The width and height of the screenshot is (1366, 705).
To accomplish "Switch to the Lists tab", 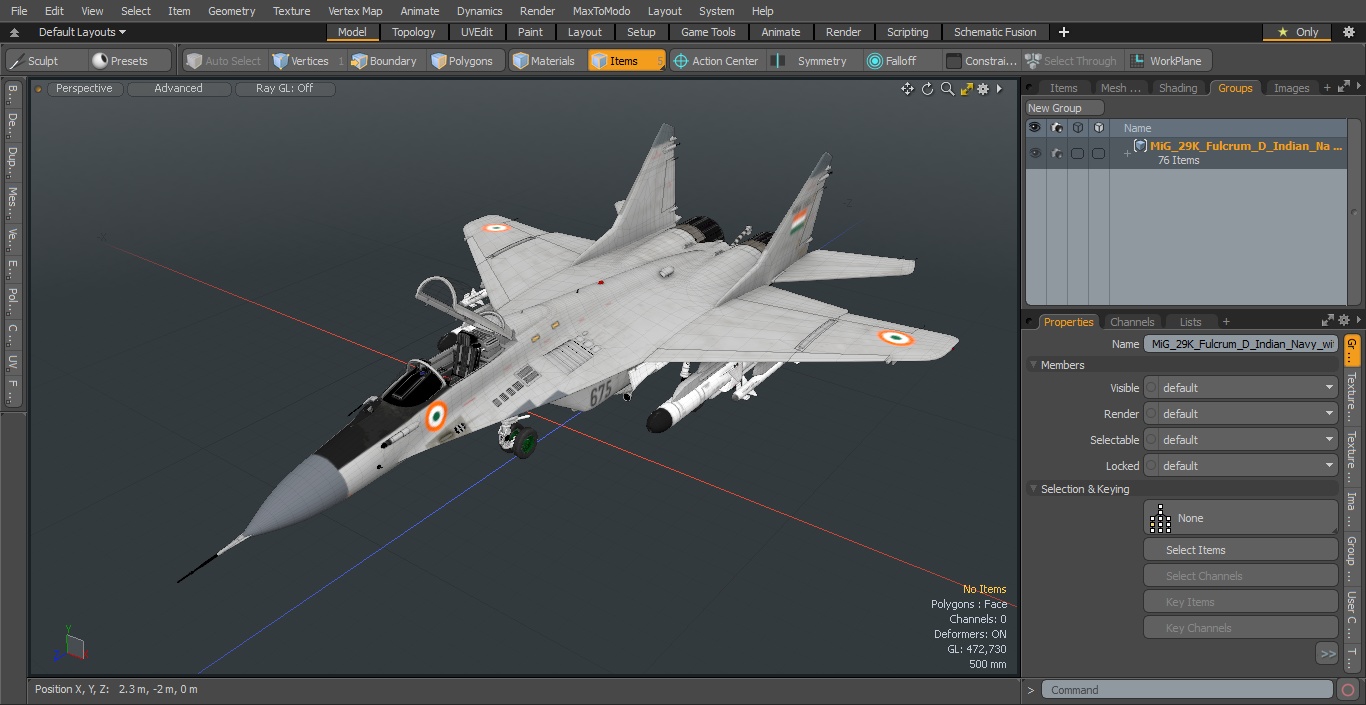I will point(1190,322).
